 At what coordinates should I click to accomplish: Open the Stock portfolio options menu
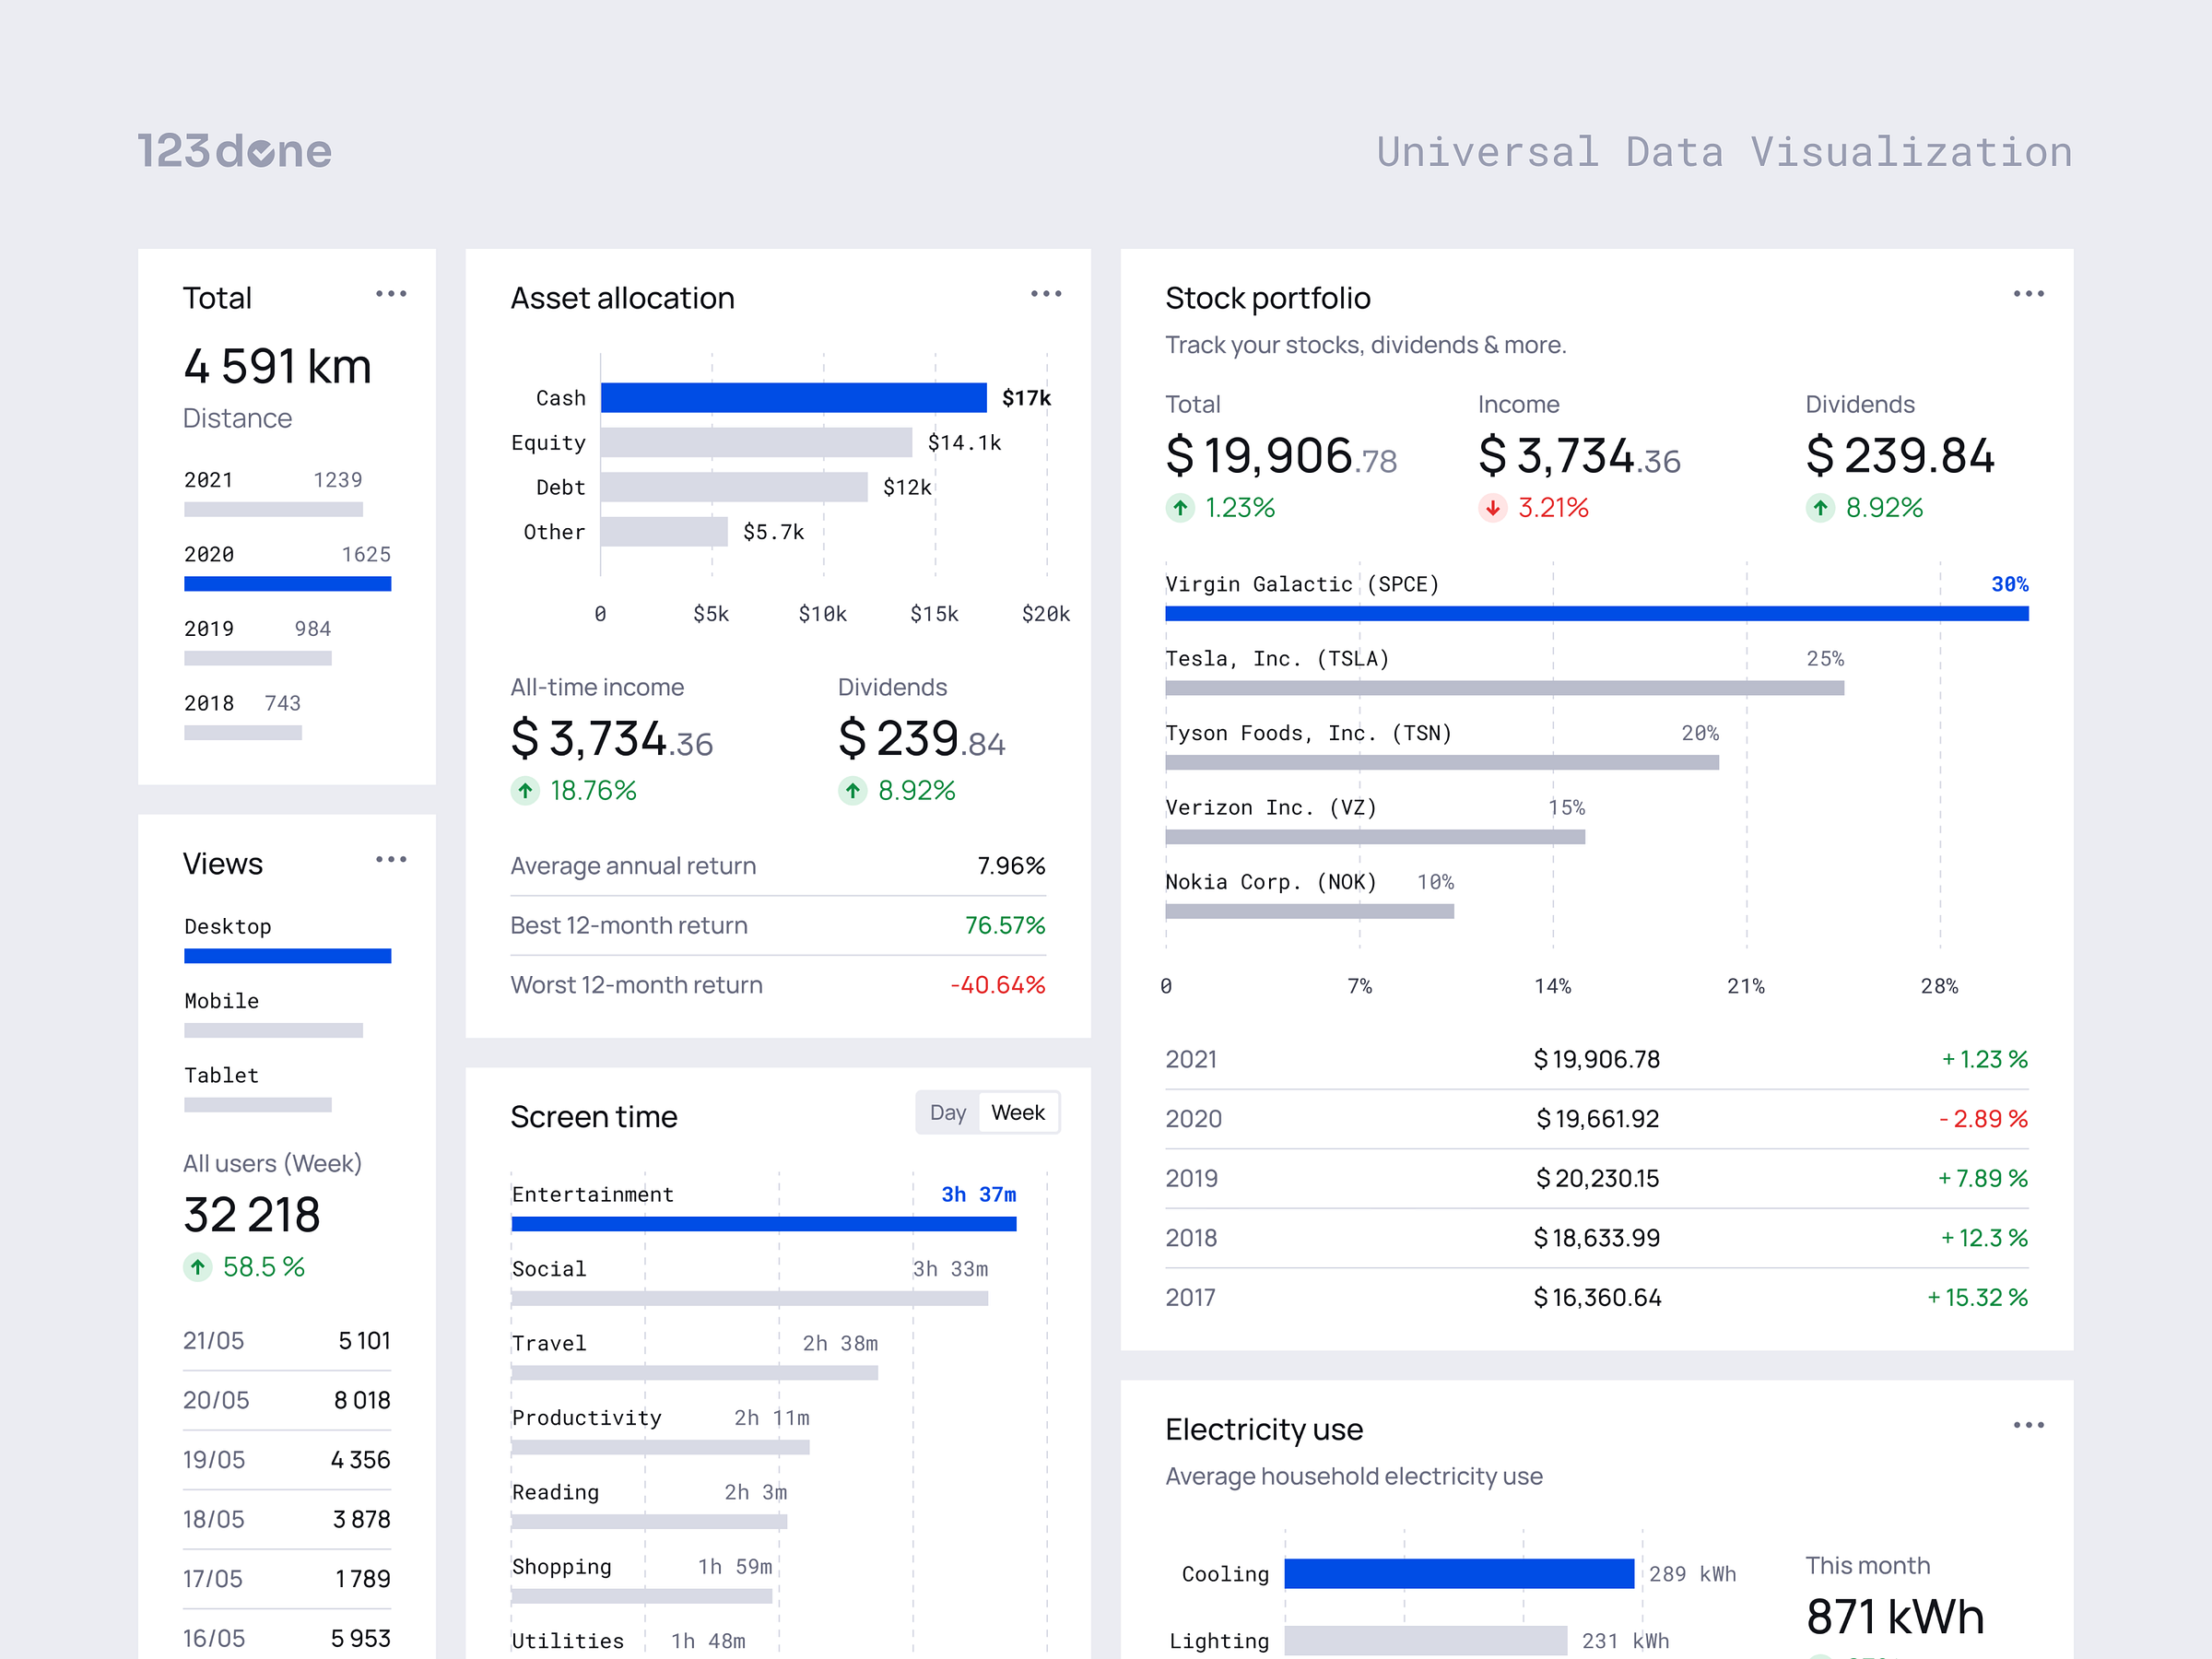pos(2029,293)
